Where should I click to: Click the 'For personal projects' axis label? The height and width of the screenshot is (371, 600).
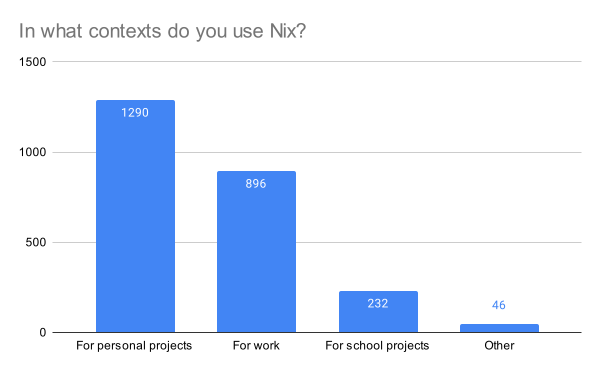(134, 346)
